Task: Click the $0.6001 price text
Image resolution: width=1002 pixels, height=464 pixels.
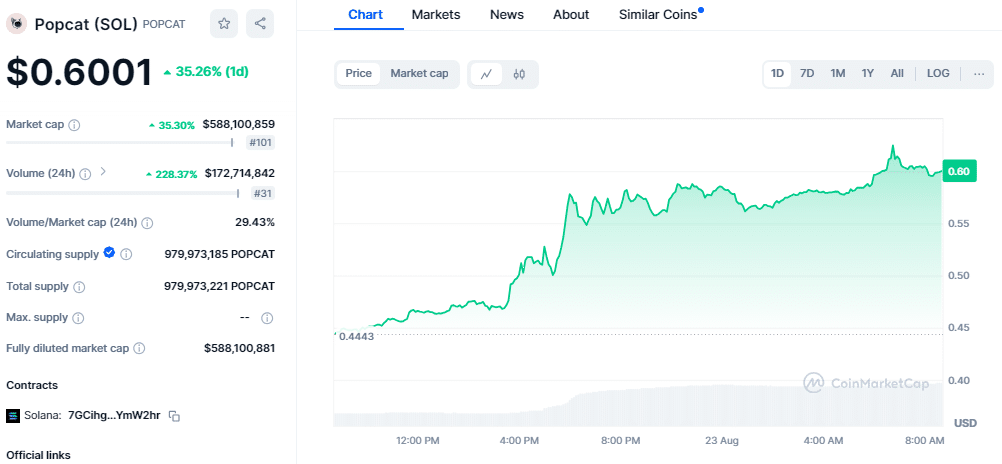Action: point(79,72)
